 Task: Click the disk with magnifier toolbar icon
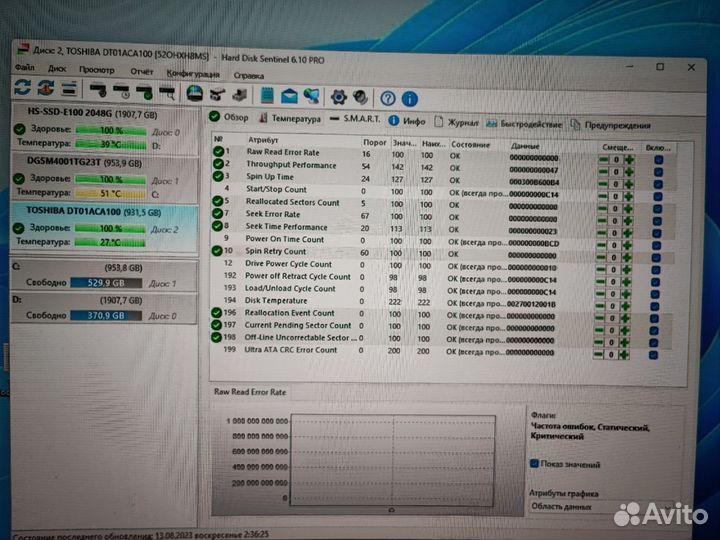(x=168, y=93)
